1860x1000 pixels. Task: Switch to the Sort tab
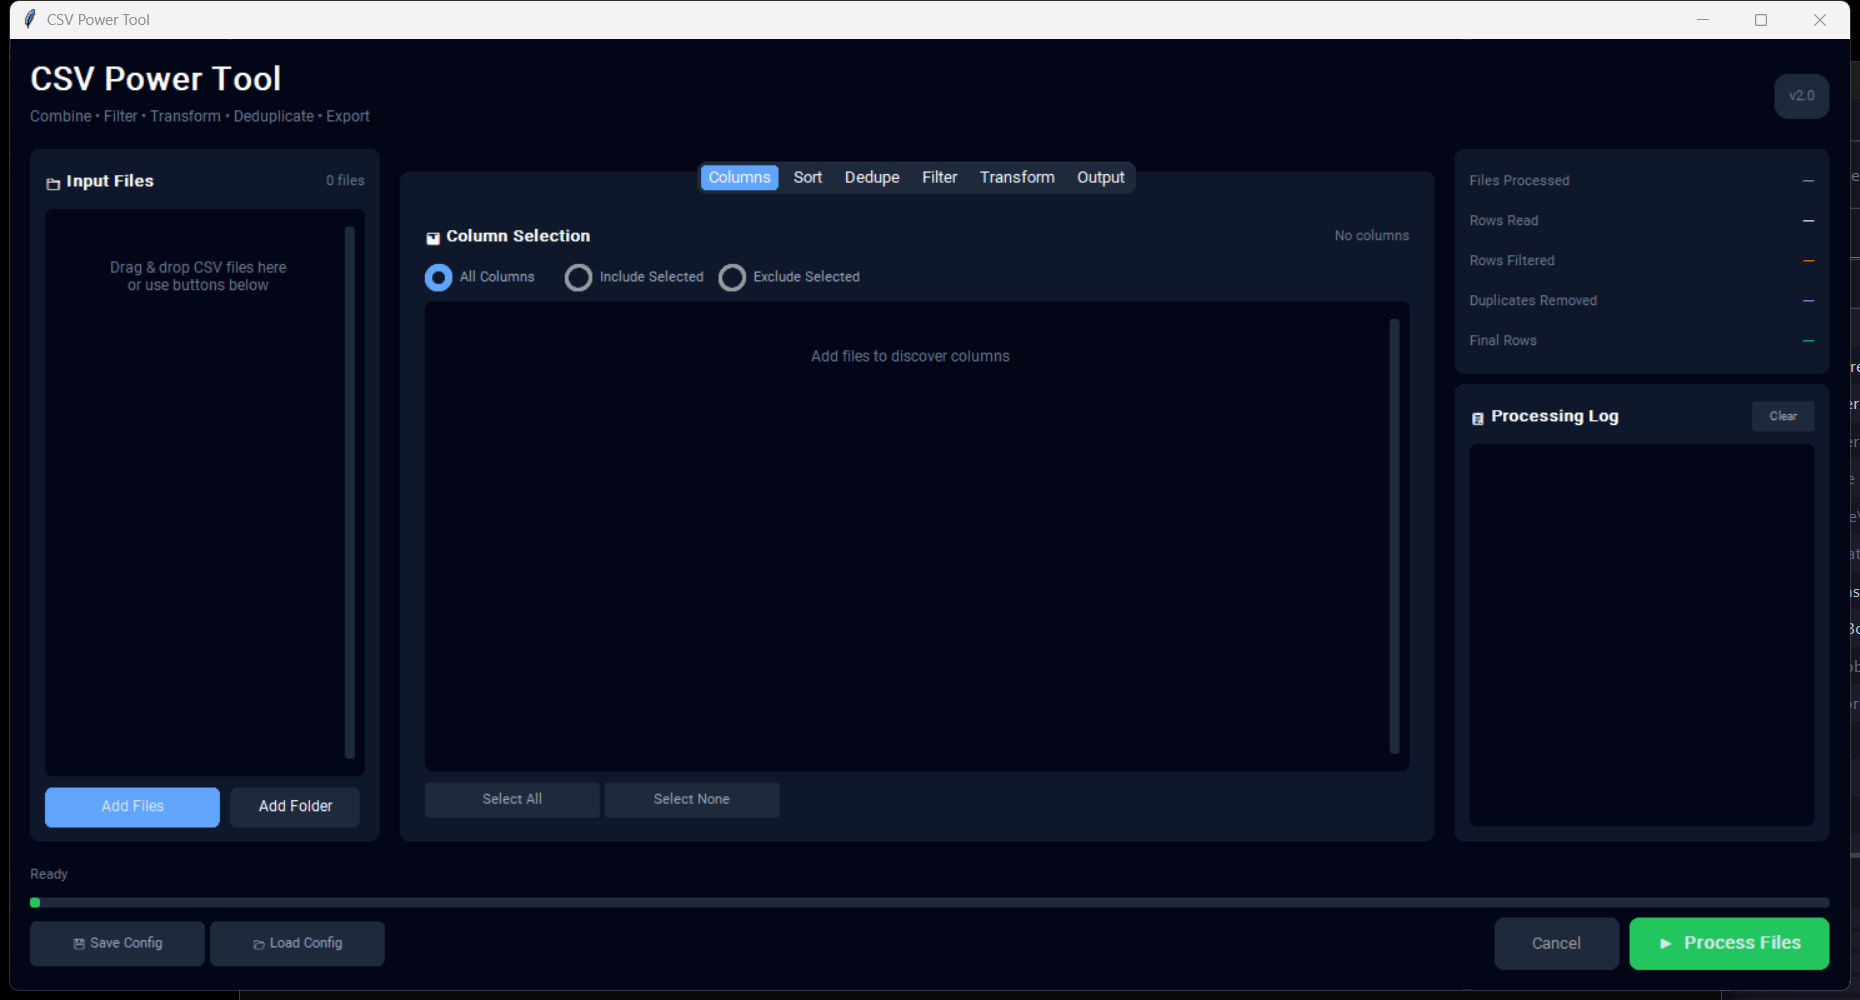(807, 177)
